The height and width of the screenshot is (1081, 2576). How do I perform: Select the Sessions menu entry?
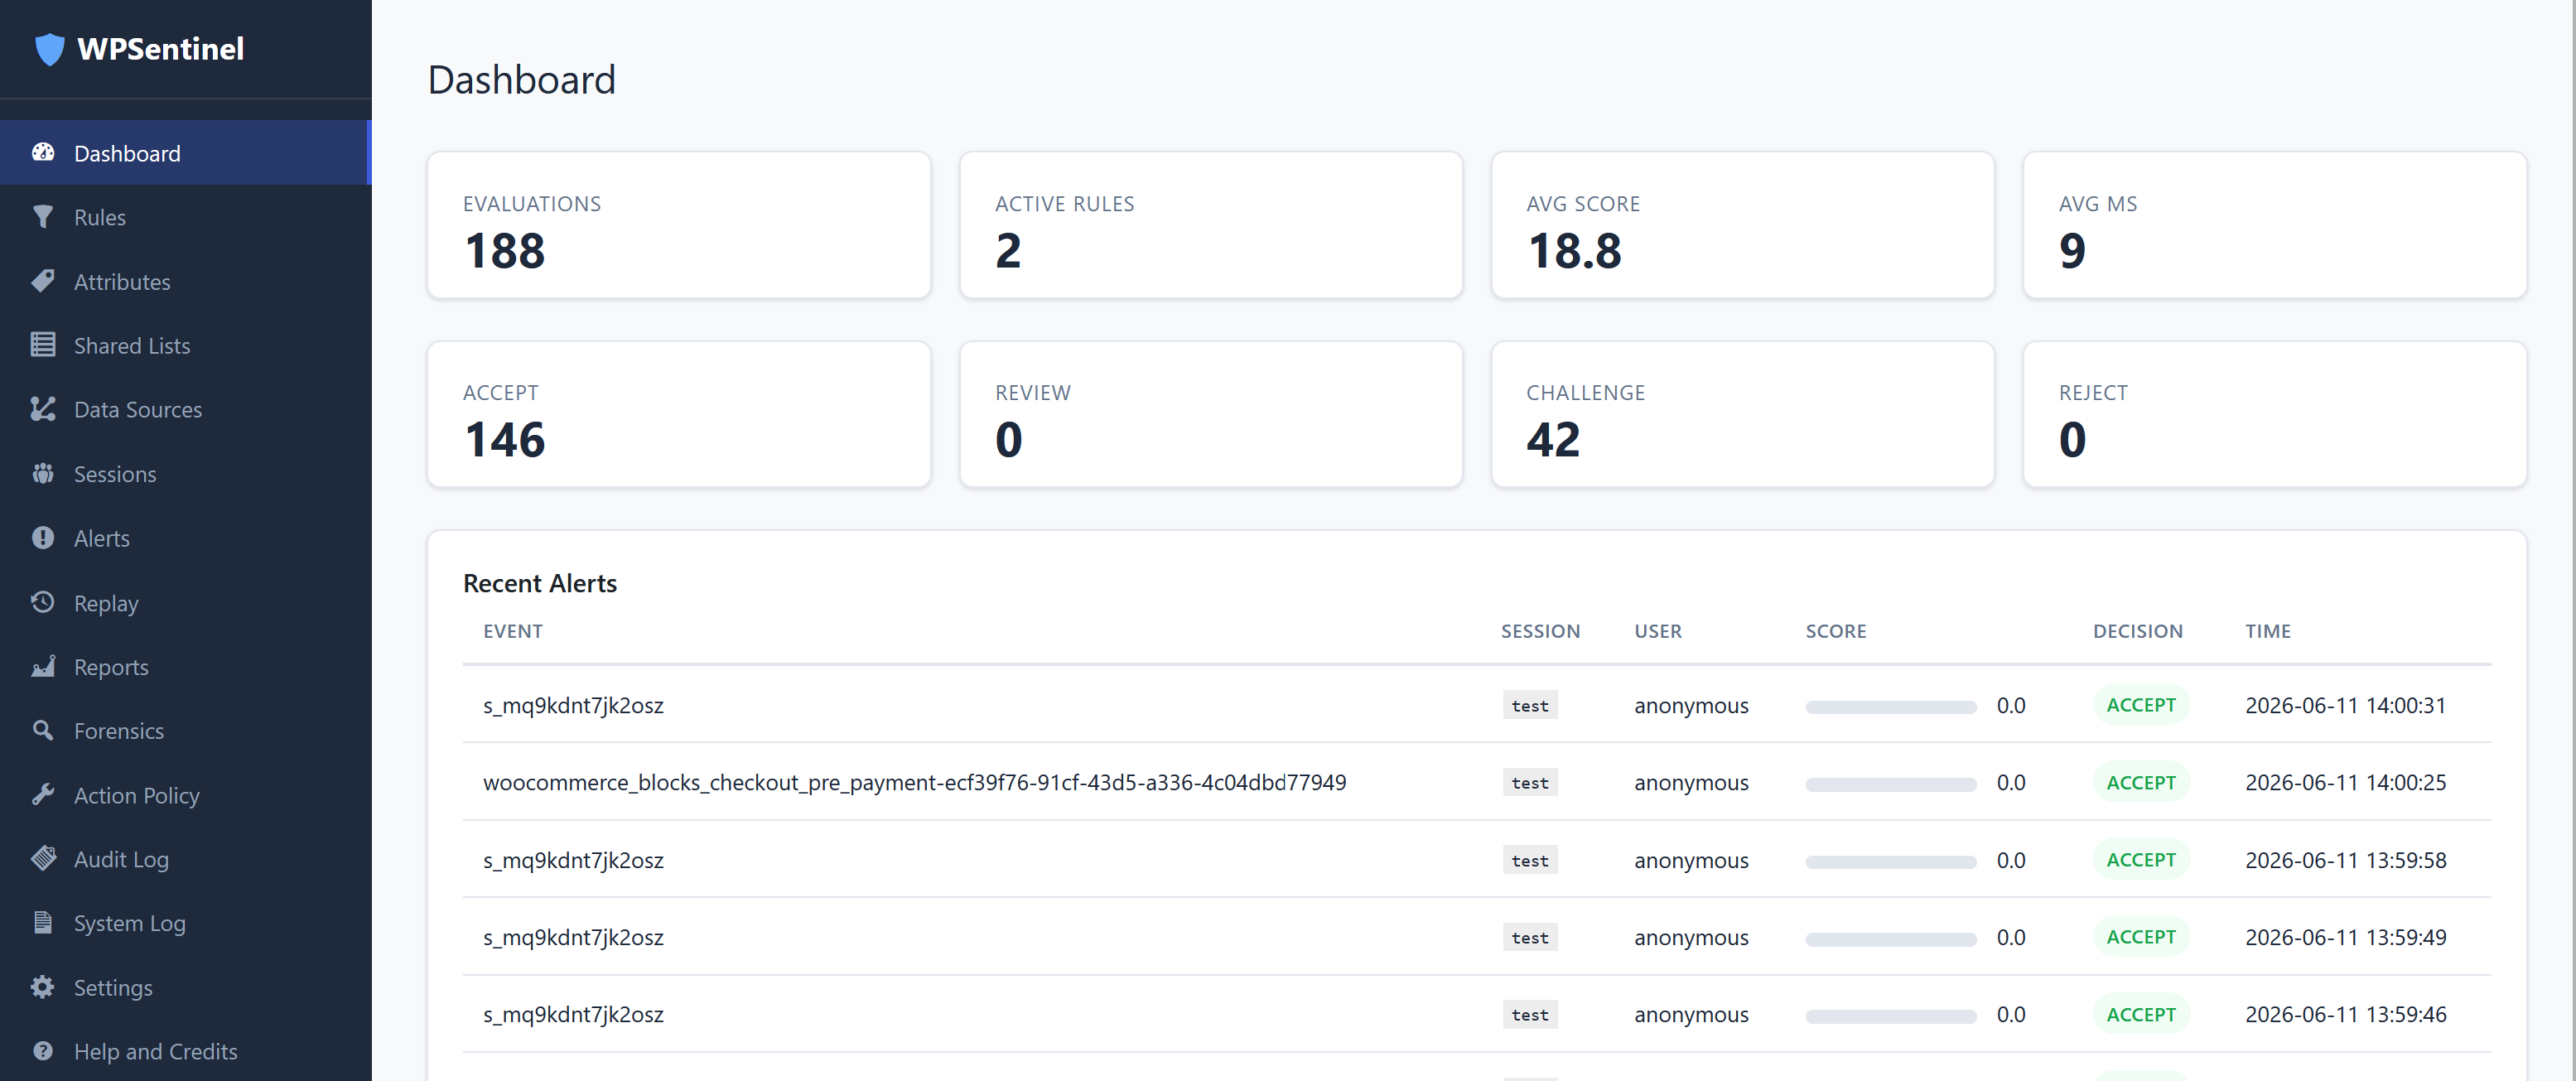coord(185,474)
